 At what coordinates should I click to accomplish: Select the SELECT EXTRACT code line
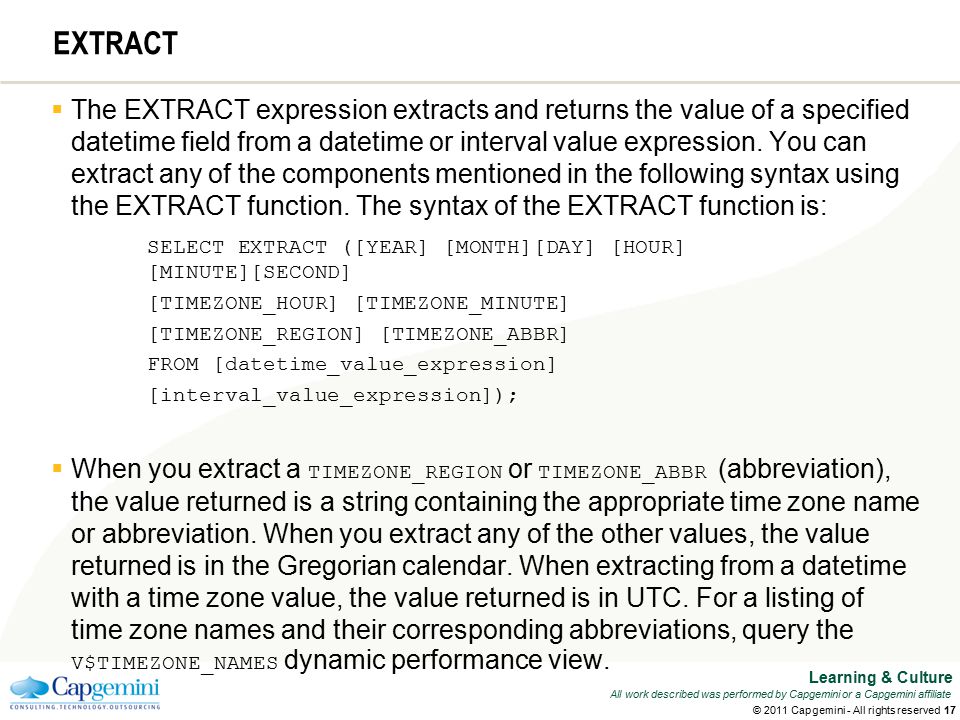click(x=415, y=247)
